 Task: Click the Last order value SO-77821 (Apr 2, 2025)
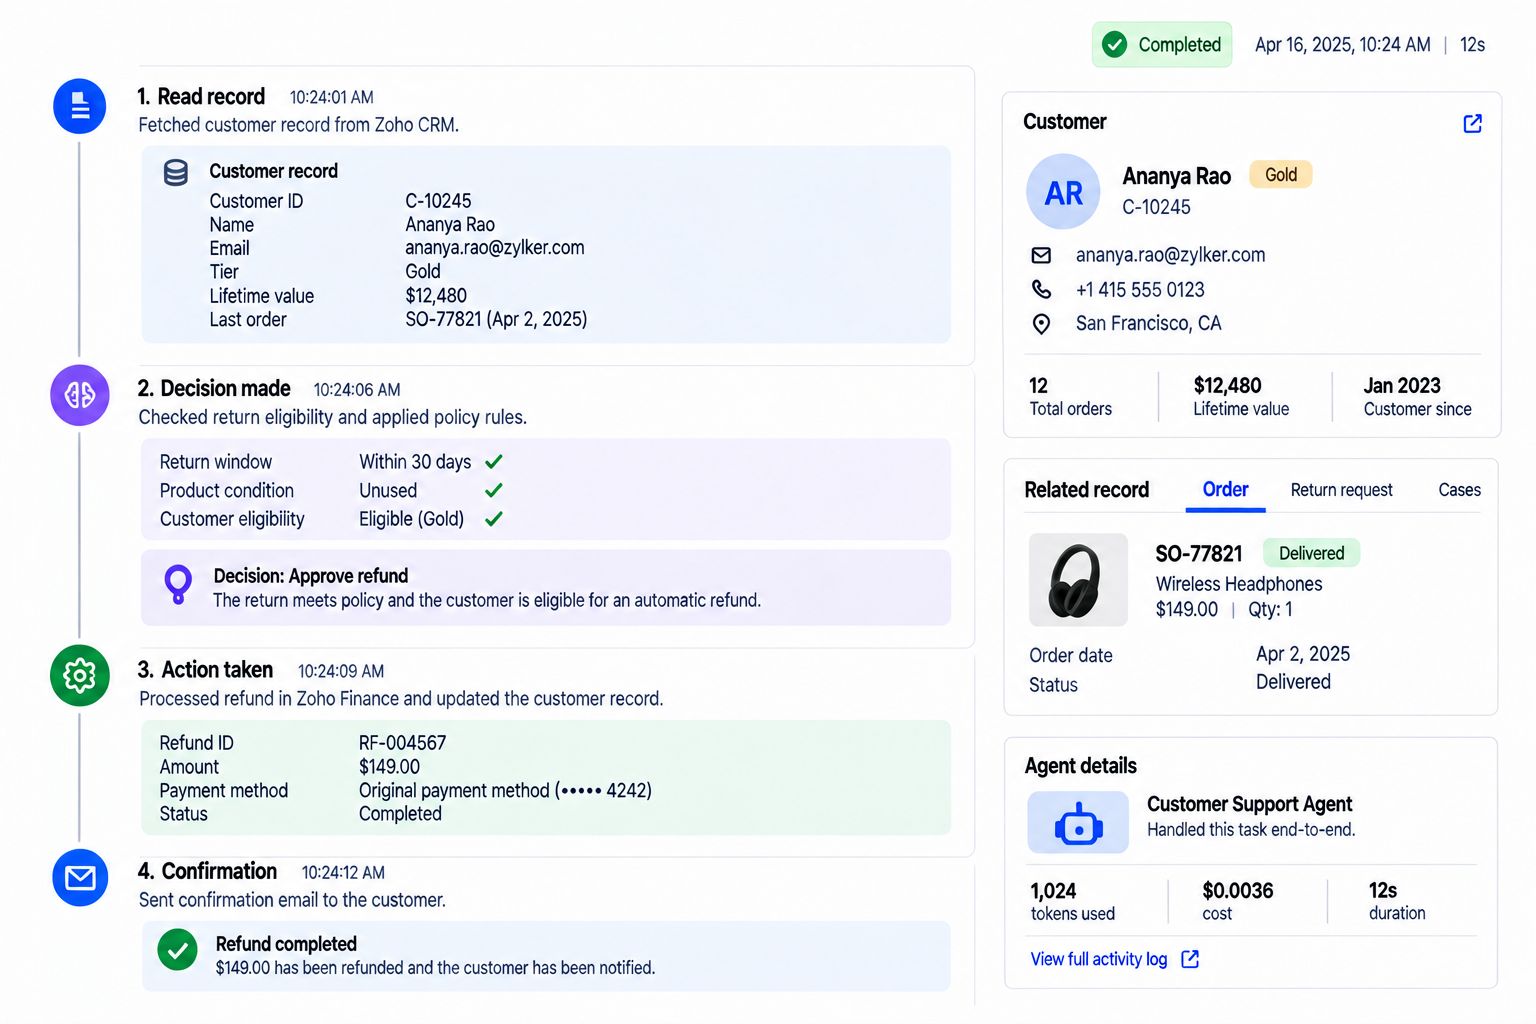[x=496, y=320]
